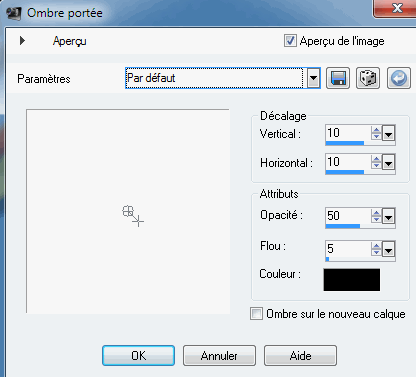
Task: Click the randomize parameters dice icon
Action: [x=368, y=78]
